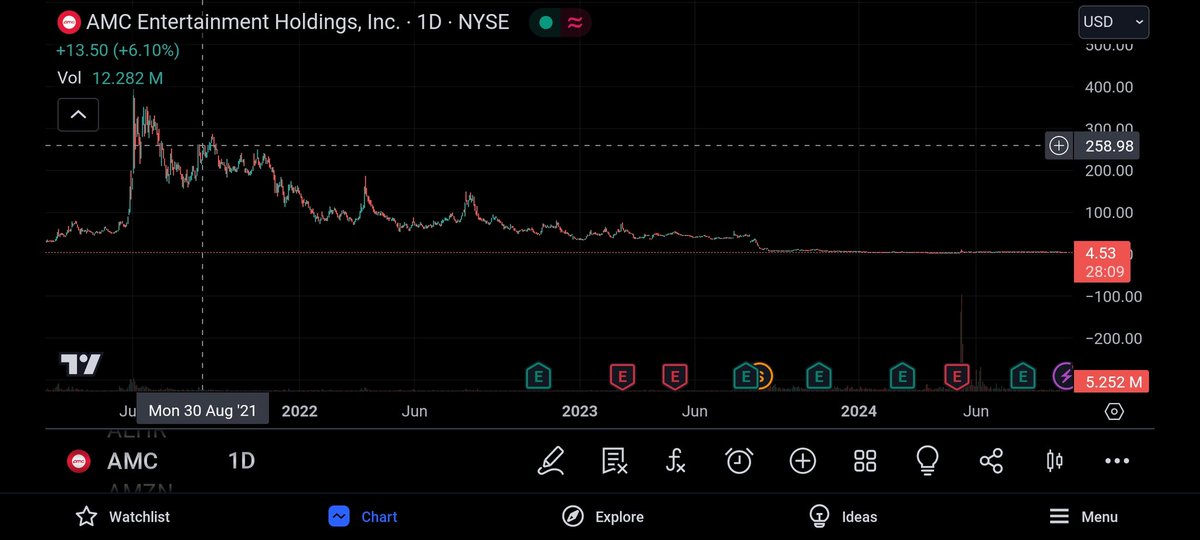Create an alert with the alarm clock icon
The height and width of the screenshot is (540, 1200).
739,460
